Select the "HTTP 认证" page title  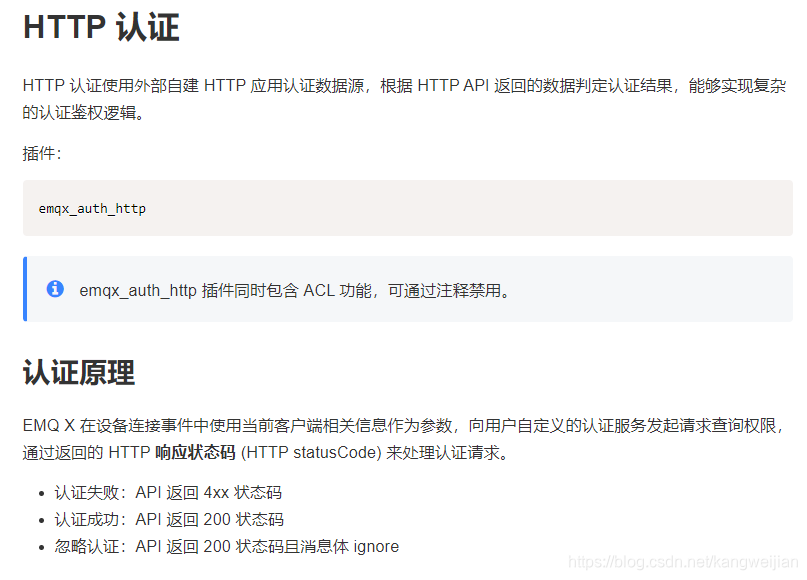point(100,27)
